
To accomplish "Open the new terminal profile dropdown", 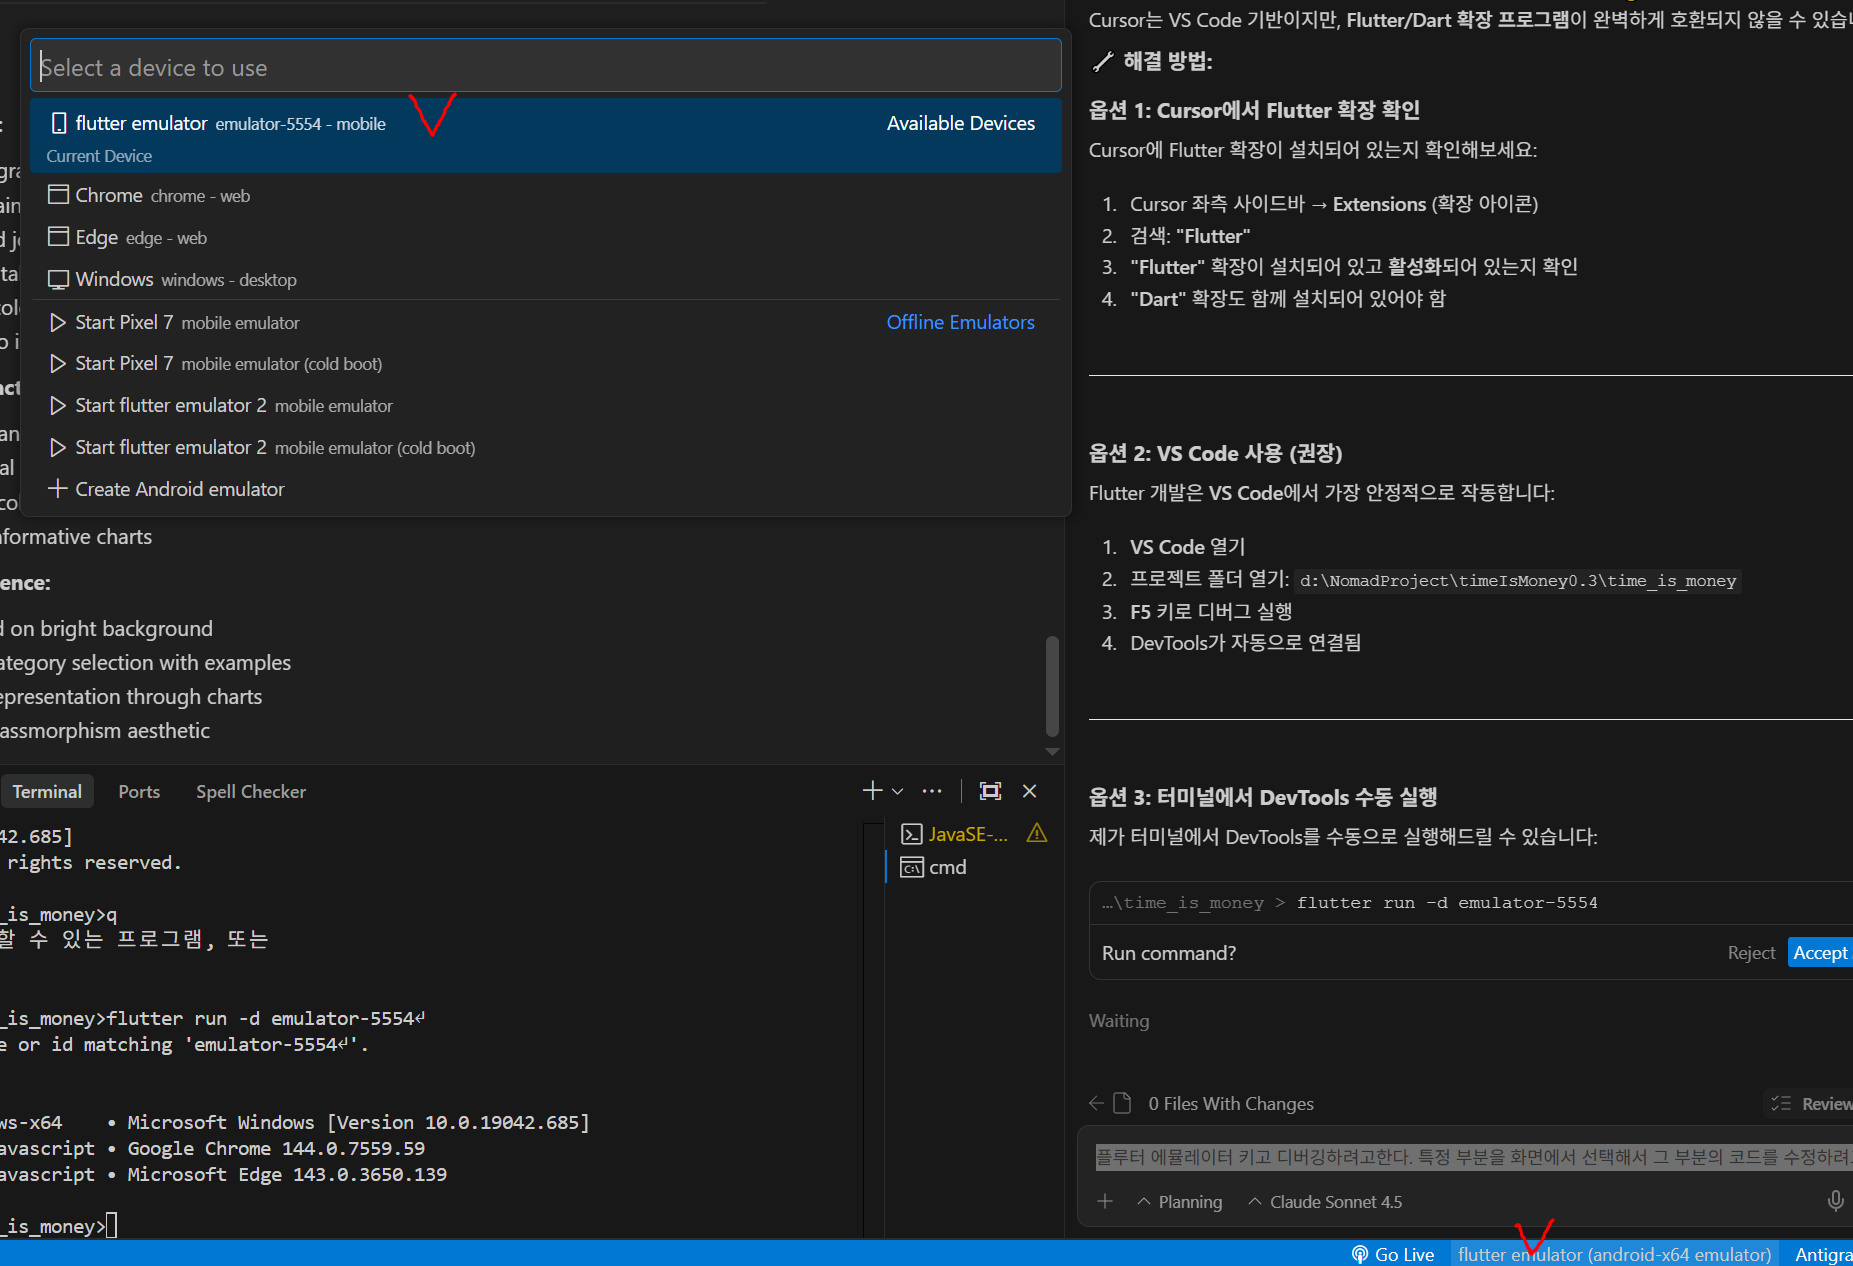I will 898,791.
